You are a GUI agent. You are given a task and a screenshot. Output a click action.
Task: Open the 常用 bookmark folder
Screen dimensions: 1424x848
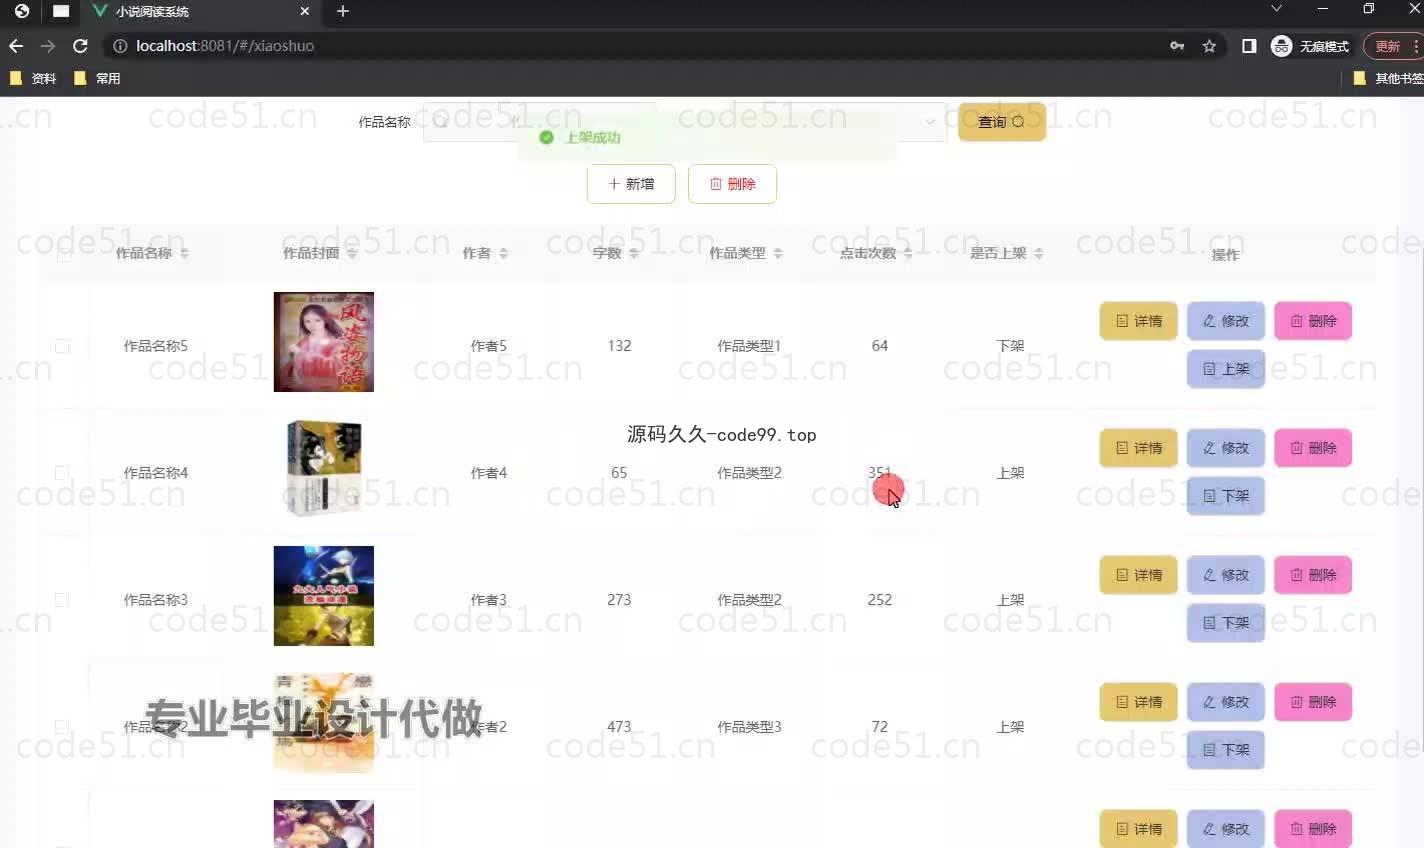click(97, 78)
